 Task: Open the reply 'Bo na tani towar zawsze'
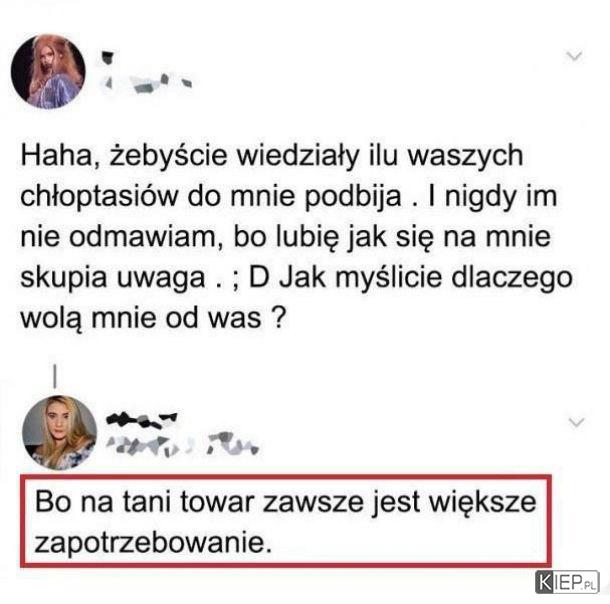tap(286, 521)
